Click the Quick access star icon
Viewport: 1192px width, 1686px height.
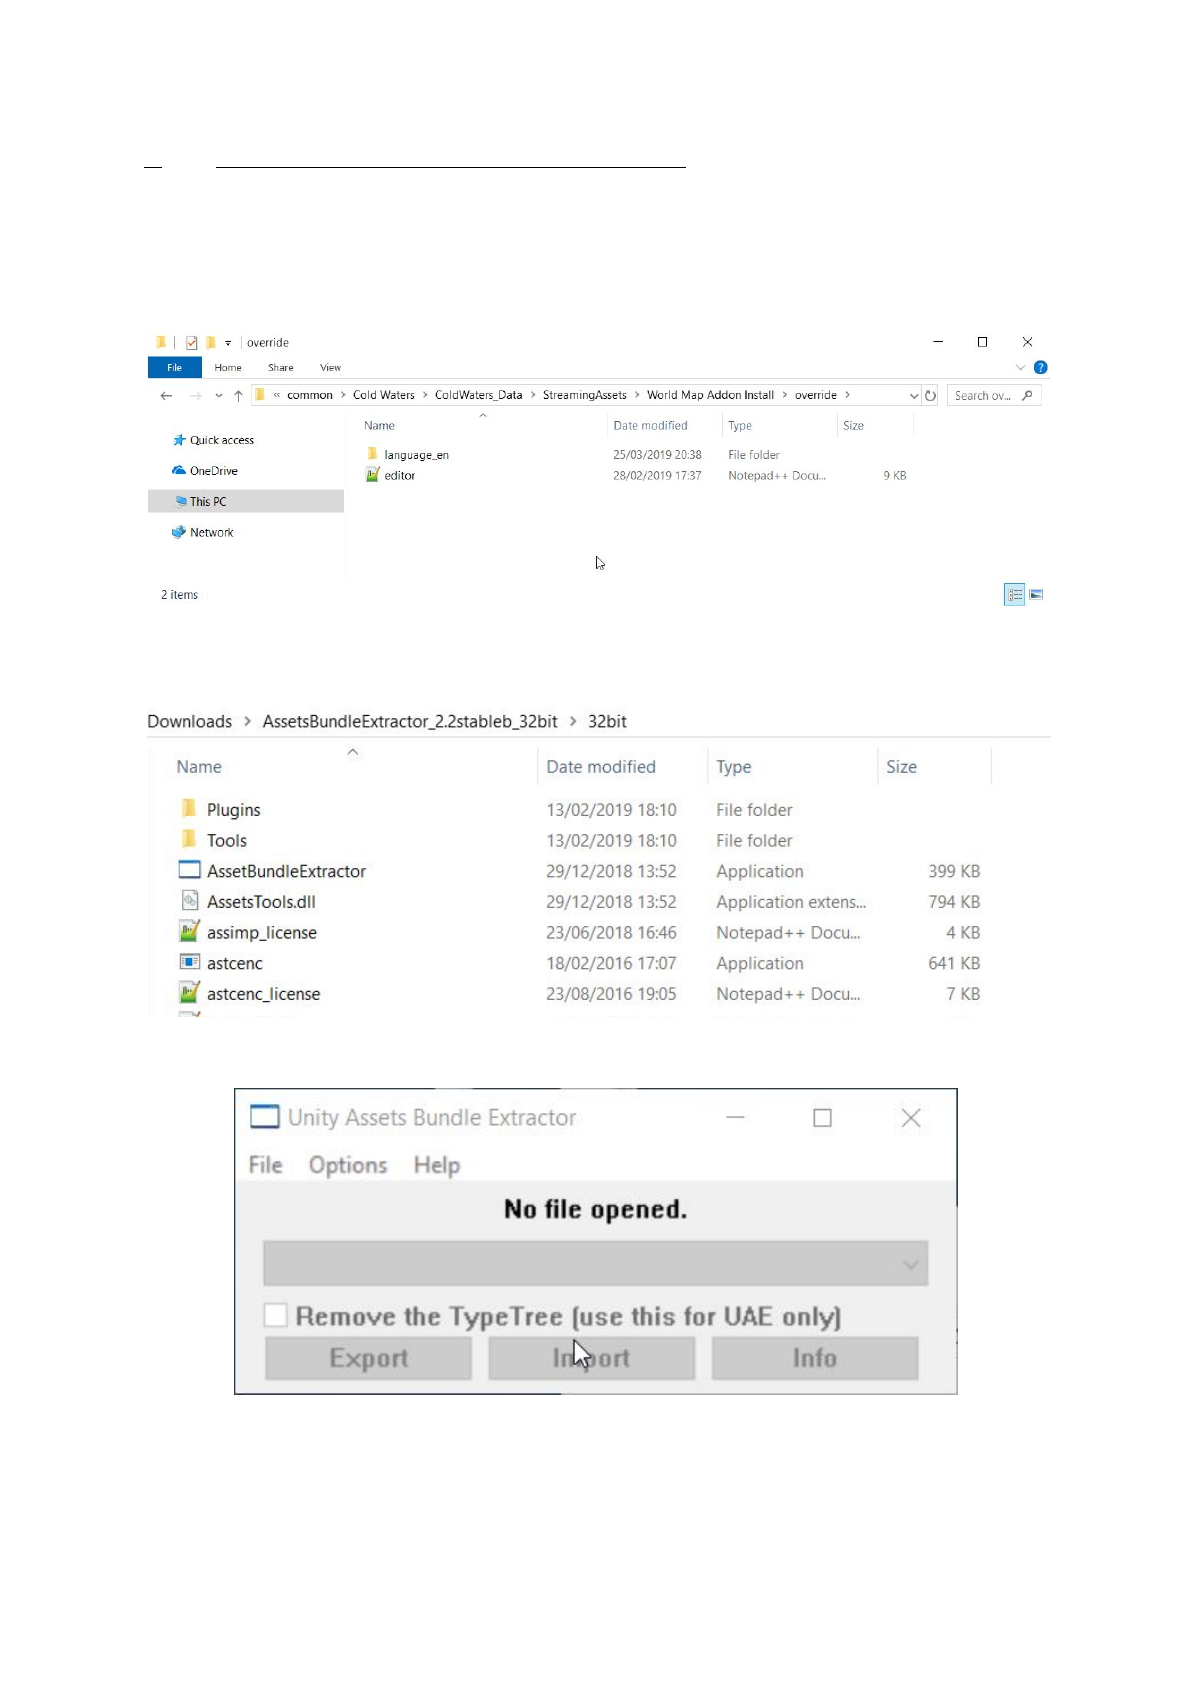coord(179,440)
